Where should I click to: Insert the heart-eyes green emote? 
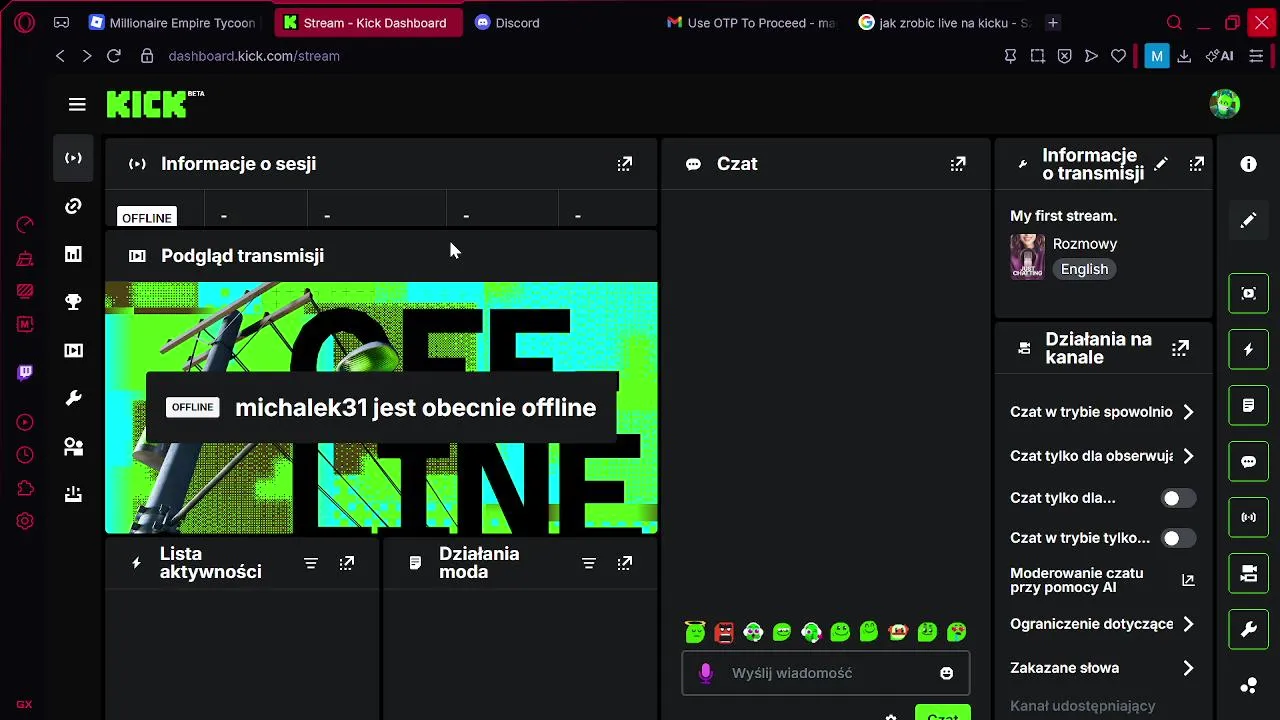957,632
